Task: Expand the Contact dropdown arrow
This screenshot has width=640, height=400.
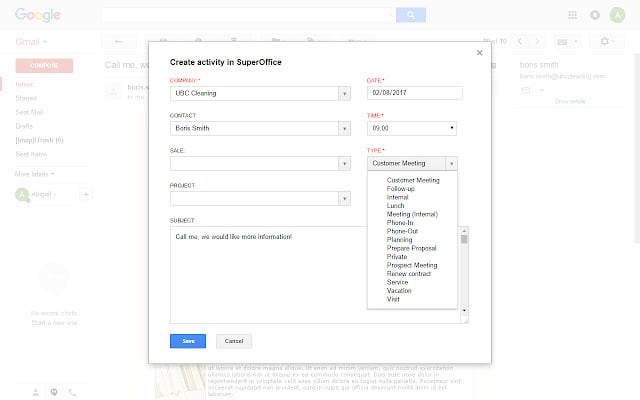Action: (344, 128)
